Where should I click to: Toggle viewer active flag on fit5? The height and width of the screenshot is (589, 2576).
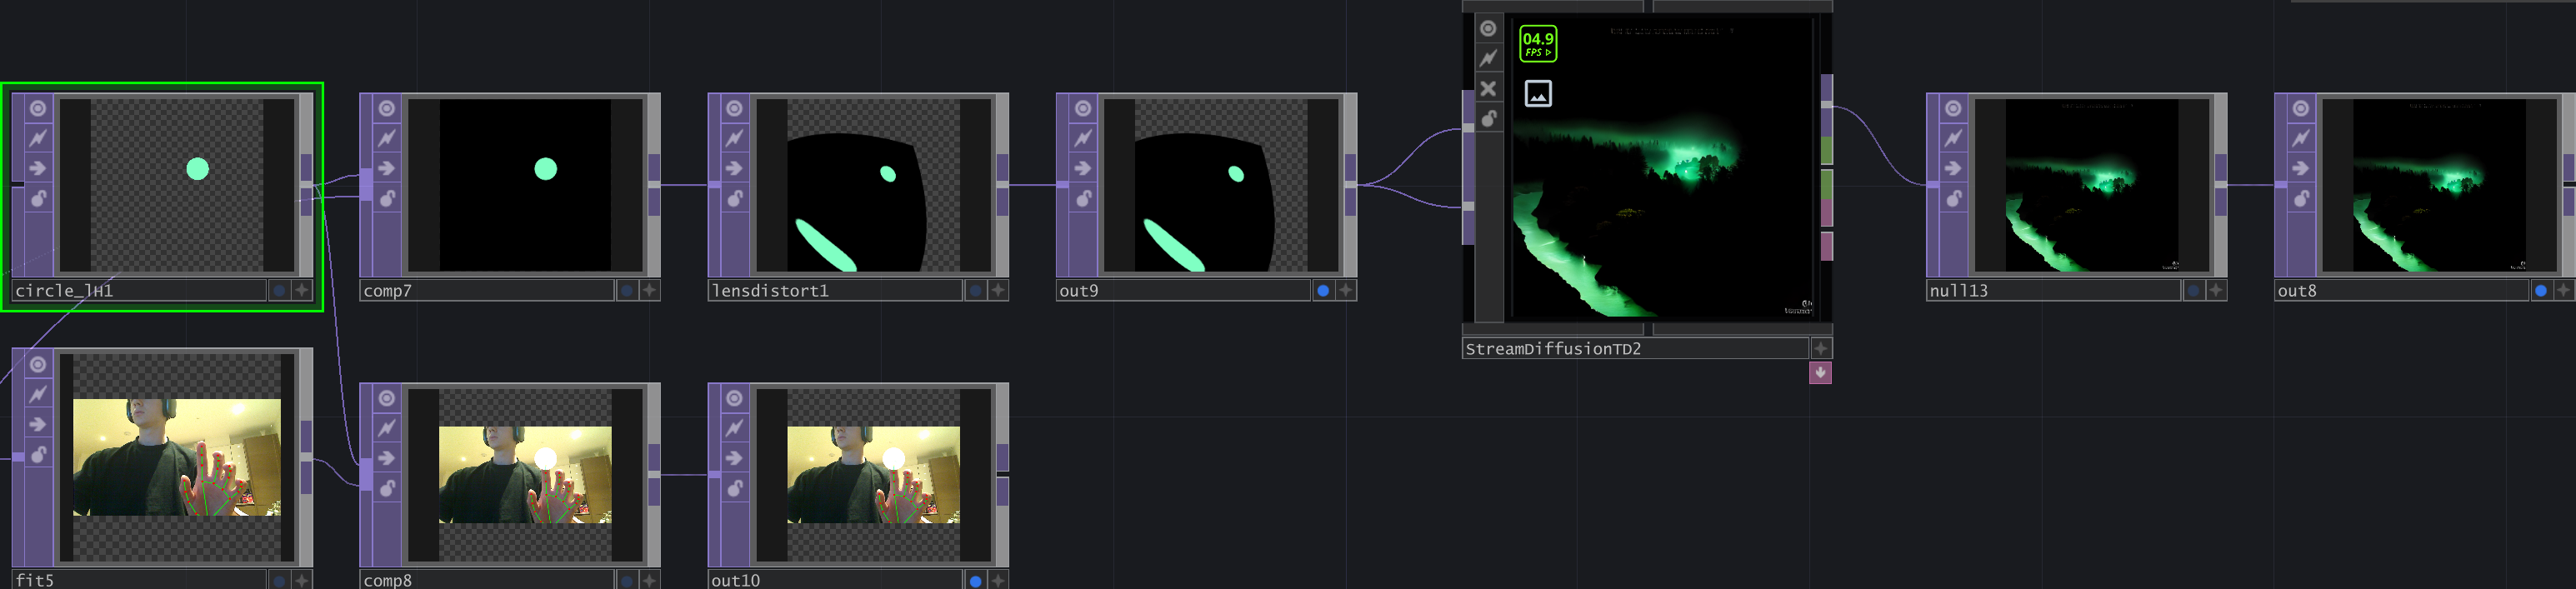[38, 364]
